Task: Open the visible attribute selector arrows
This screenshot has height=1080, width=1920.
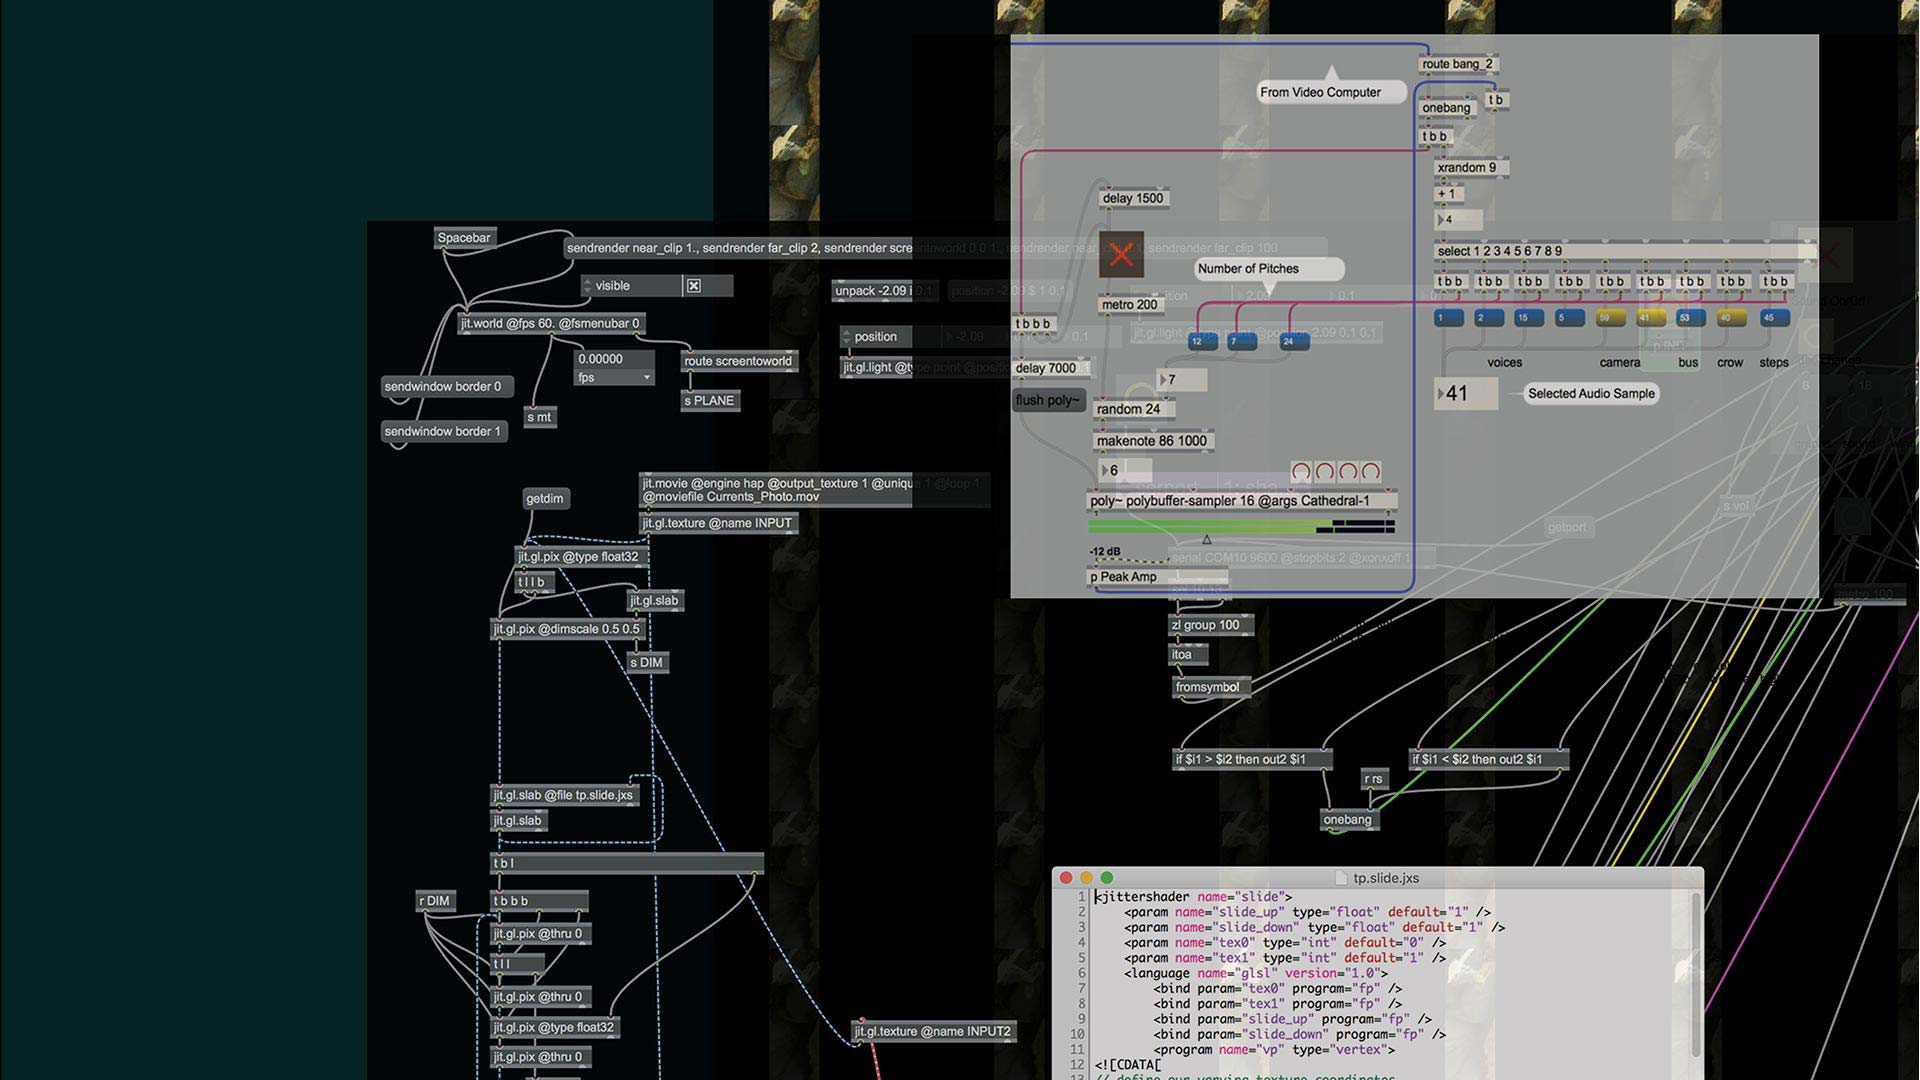Action: [x=587, y=286]
